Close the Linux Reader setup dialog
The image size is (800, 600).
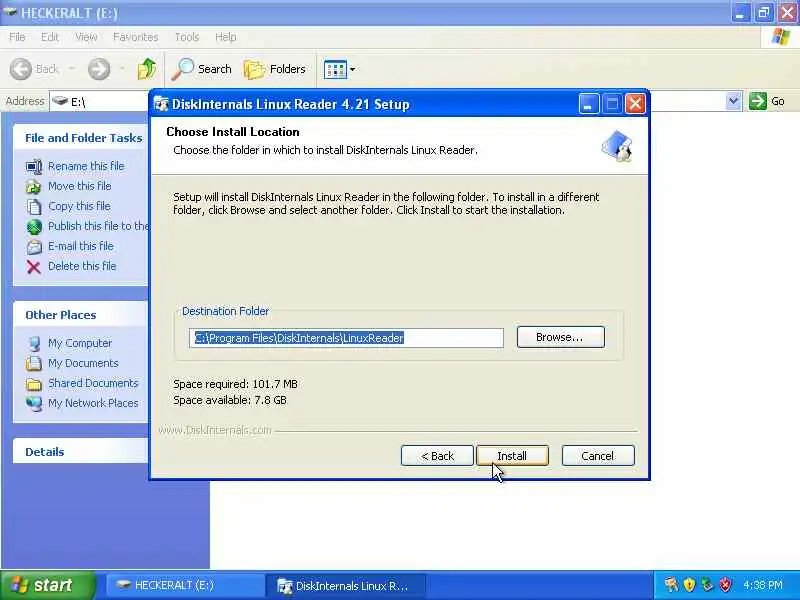(x=635, y=104)
